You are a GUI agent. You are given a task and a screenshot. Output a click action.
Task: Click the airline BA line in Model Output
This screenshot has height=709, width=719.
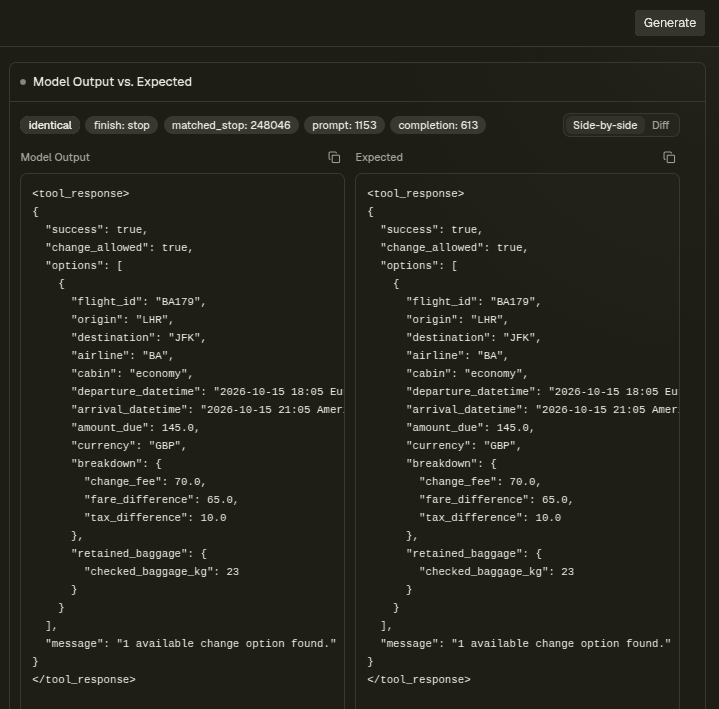pos(122,356)
